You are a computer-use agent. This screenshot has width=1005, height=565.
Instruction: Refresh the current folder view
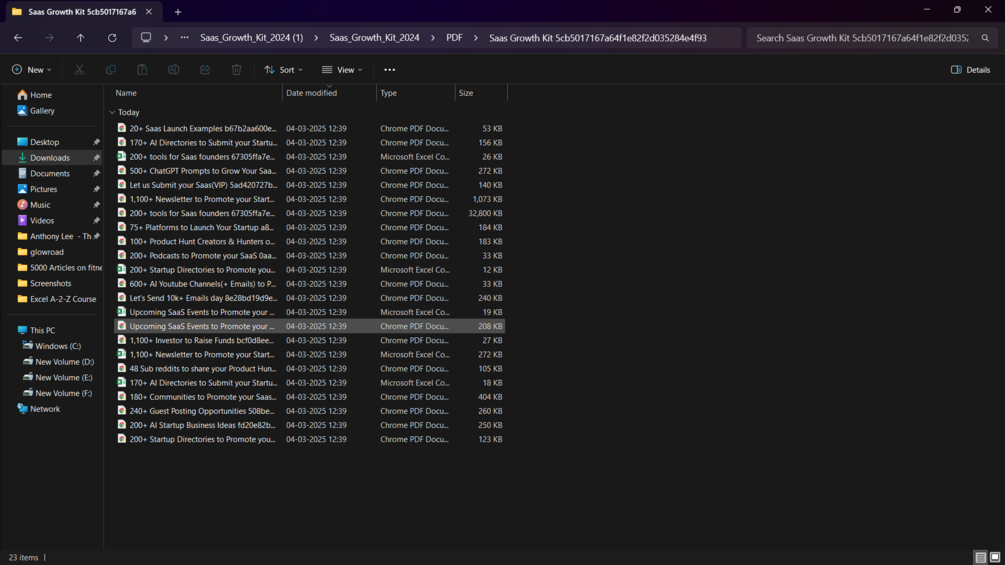pos(112,38)
